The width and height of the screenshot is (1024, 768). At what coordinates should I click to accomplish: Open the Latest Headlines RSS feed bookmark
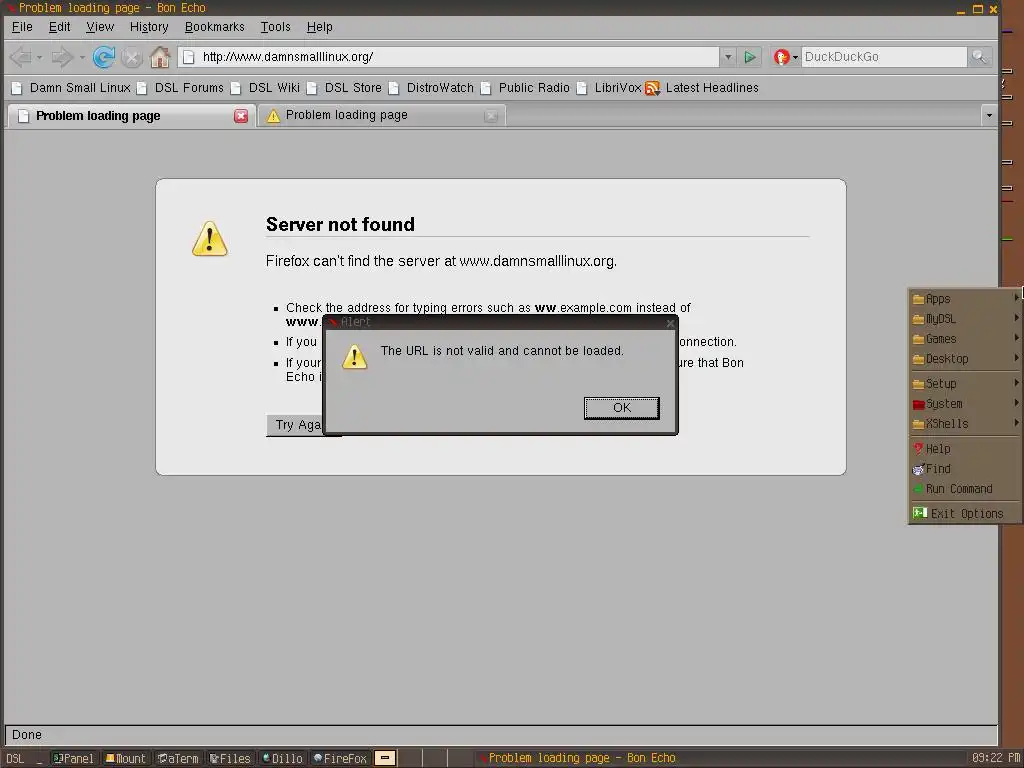[702, 88]
